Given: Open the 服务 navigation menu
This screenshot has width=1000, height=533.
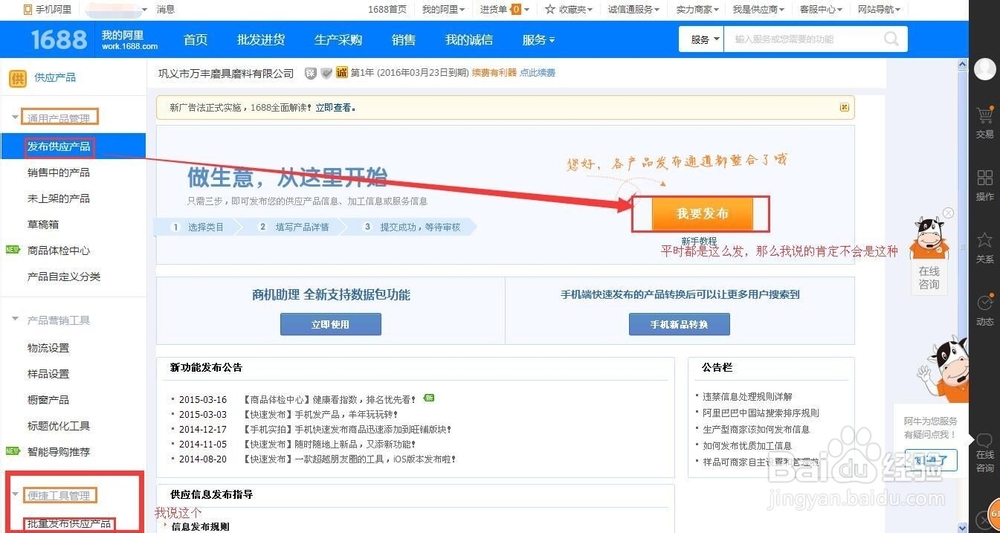Looking at the screenshot, I should coord(538,40).
